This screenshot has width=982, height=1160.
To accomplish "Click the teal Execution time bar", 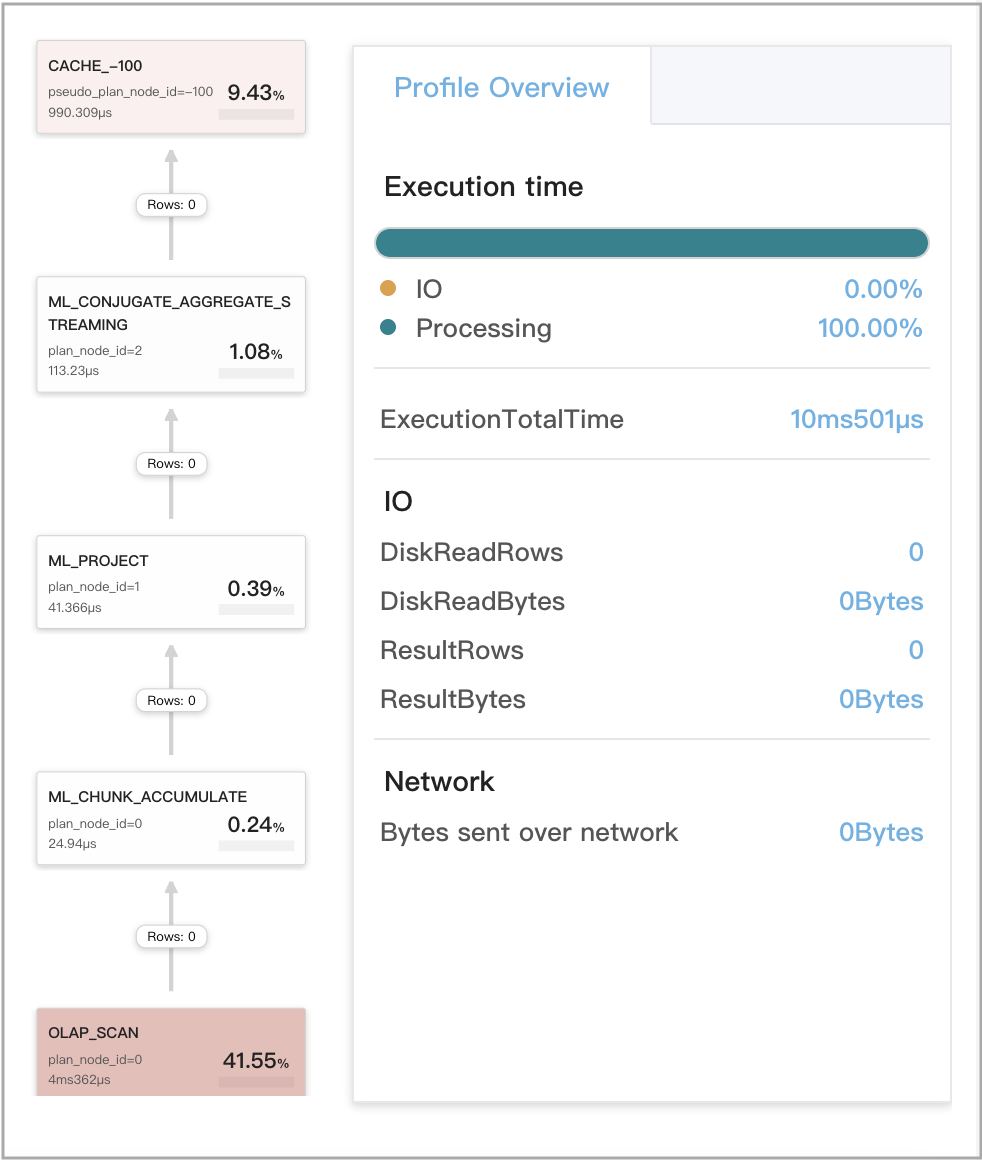I will pyautogui.click(x=651, y=242).
